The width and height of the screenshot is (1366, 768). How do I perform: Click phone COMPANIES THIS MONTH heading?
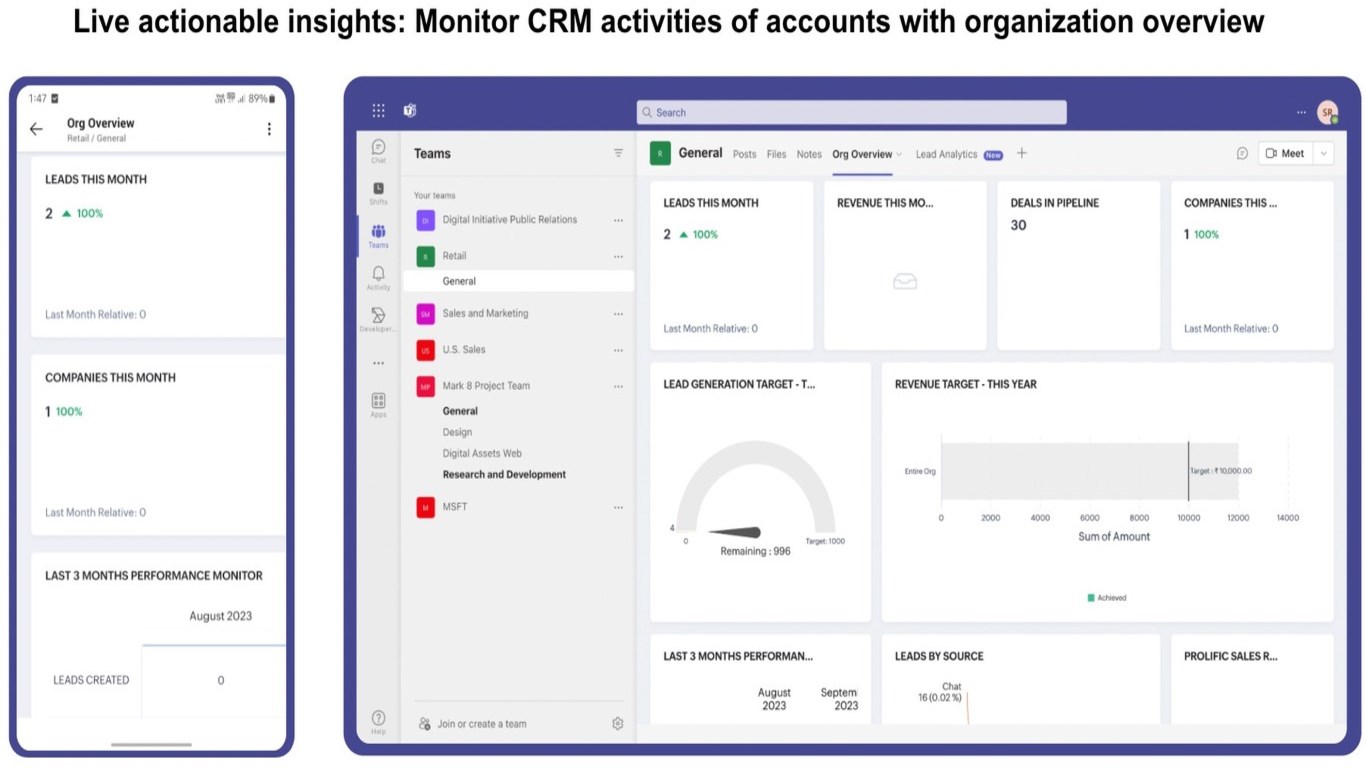click(110, 378)
